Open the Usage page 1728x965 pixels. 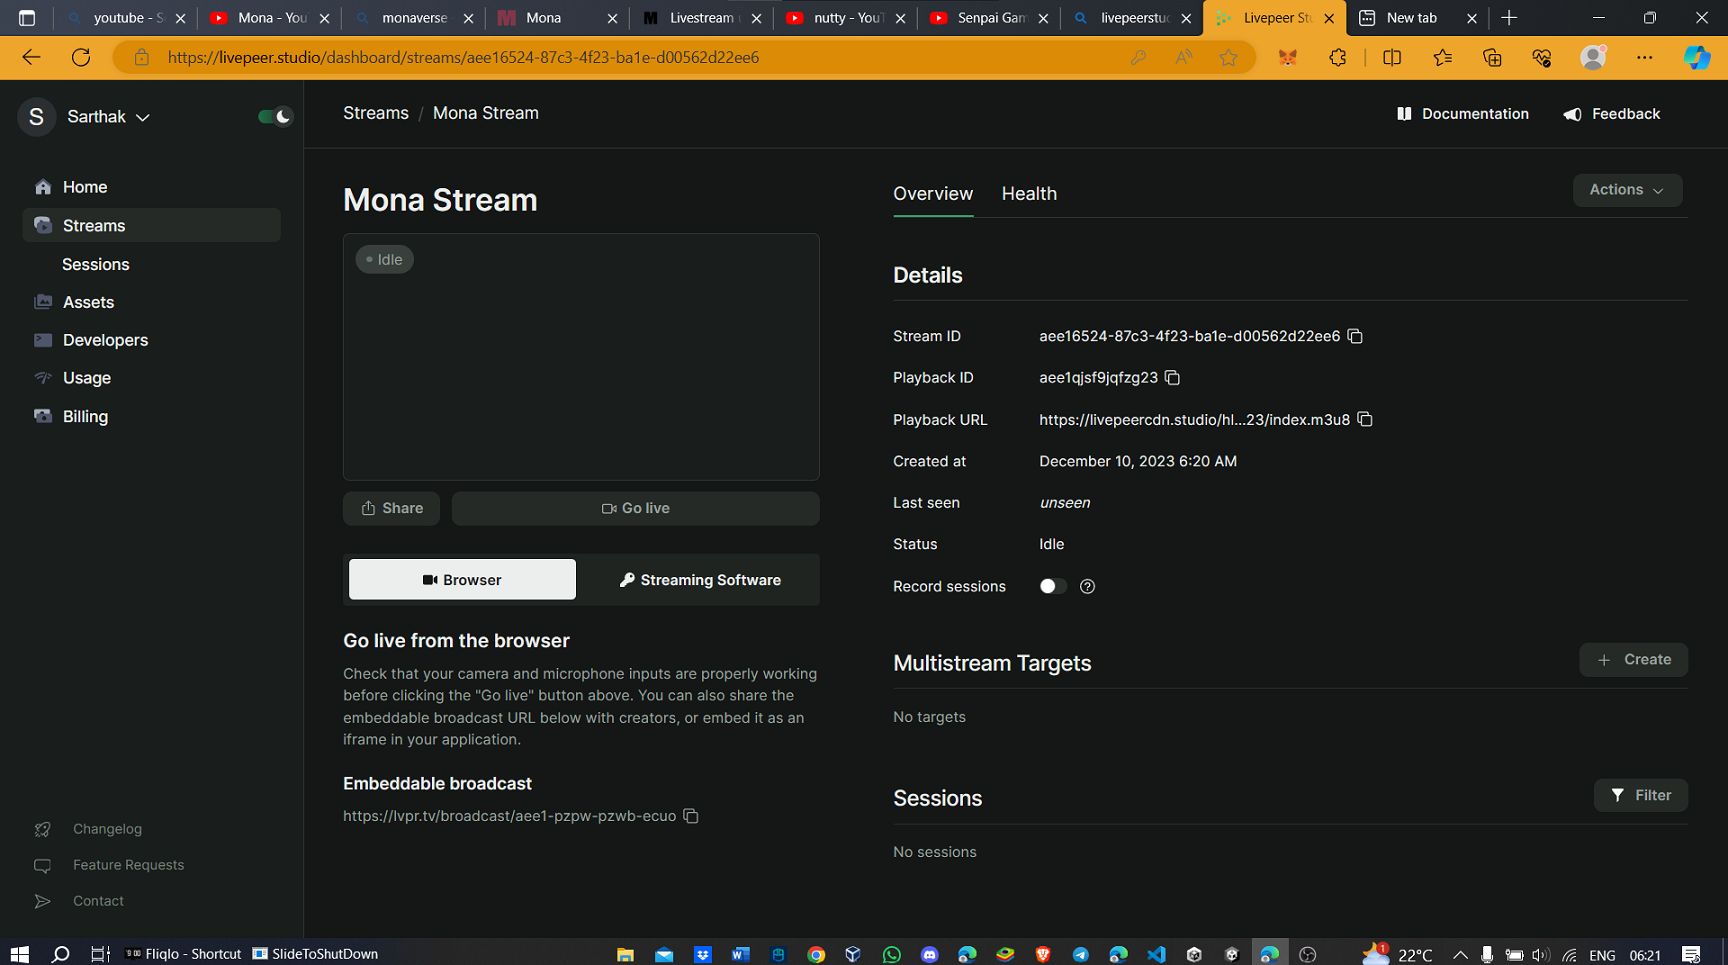(x=86, y=378)
